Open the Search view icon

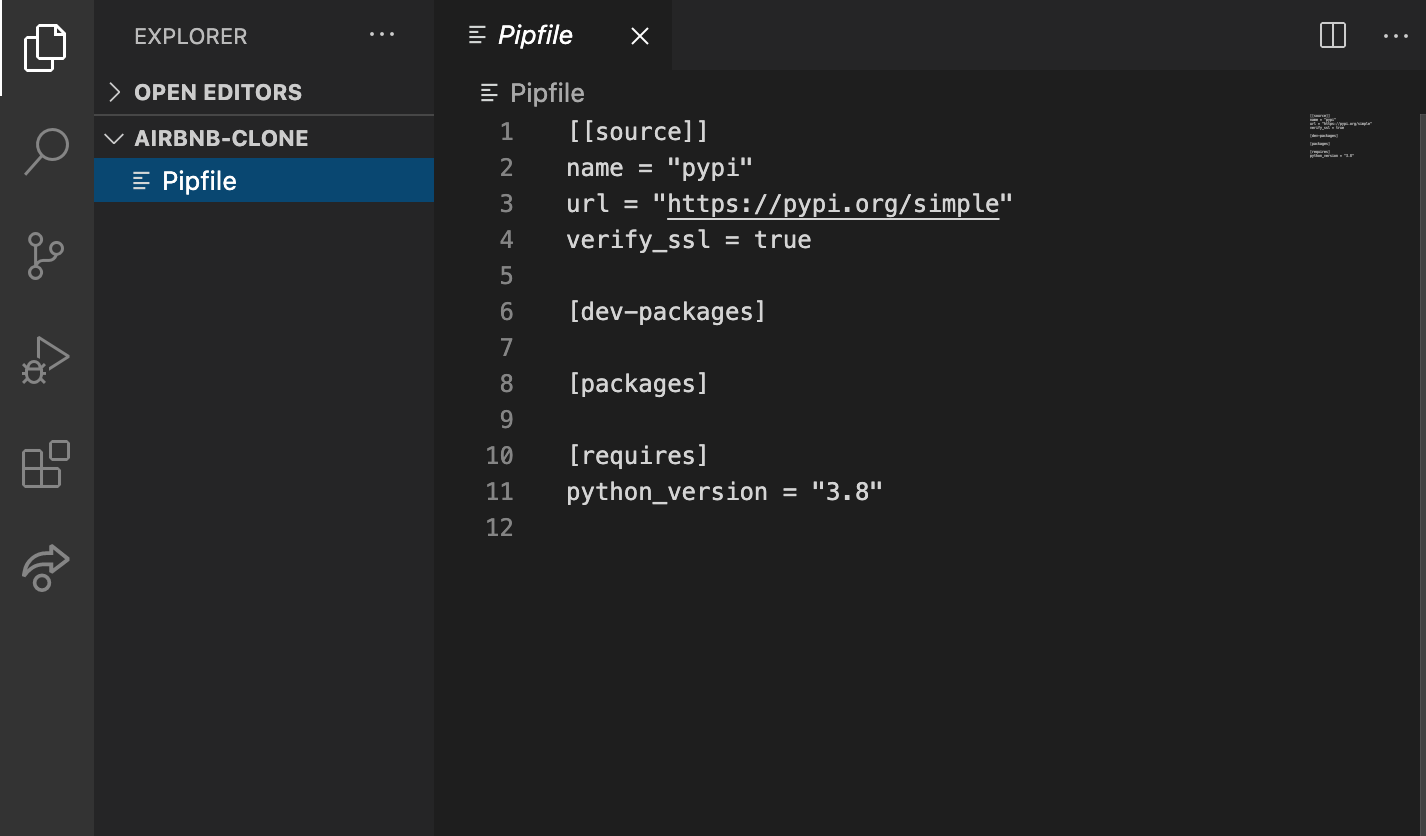(x=46, y=151)
